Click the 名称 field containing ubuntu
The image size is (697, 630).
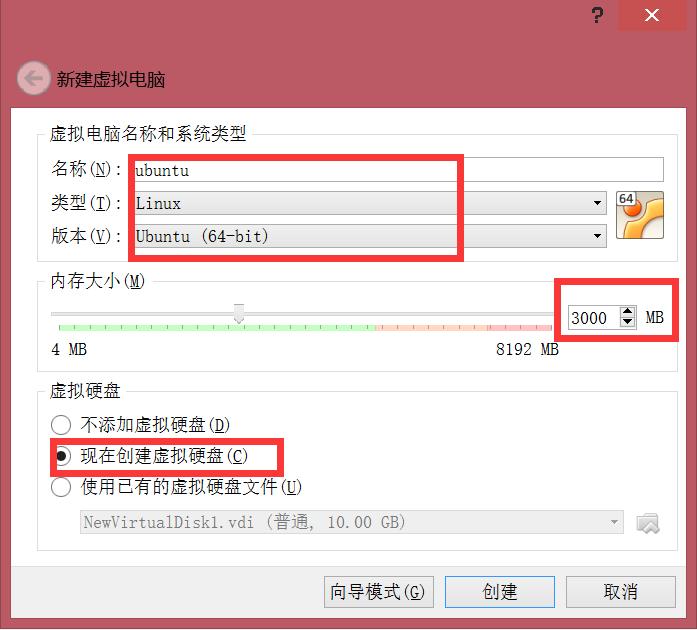[x=398, y=170]
